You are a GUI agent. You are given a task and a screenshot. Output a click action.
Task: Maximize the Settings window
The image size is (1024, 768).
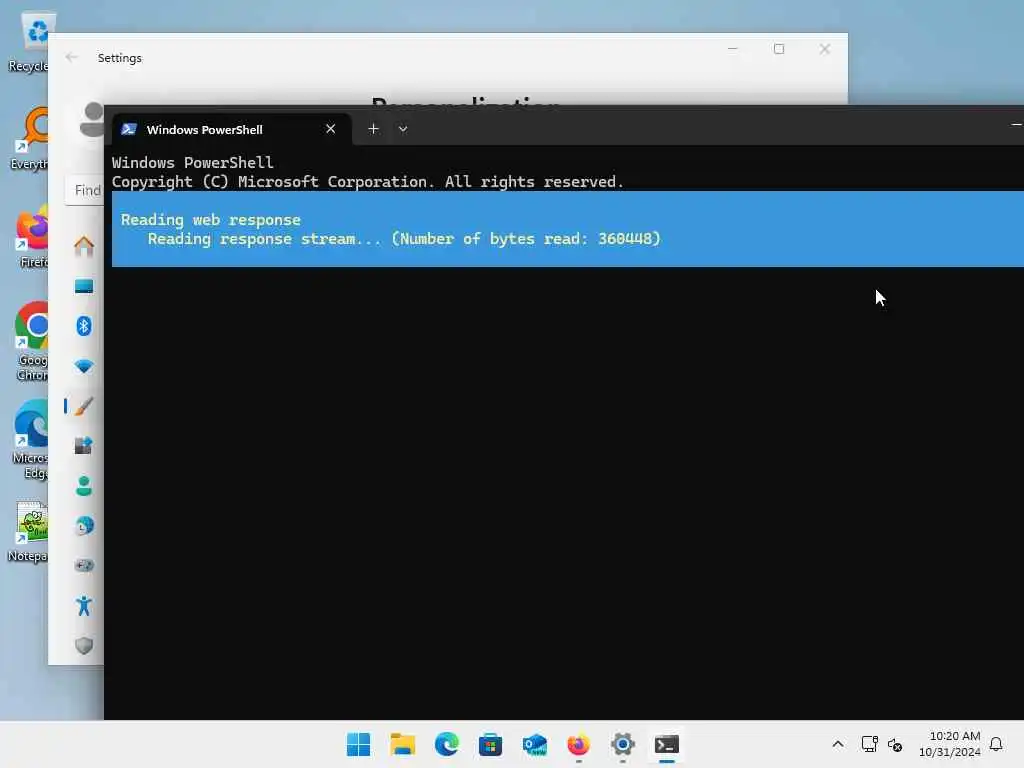tap(778, 49)
